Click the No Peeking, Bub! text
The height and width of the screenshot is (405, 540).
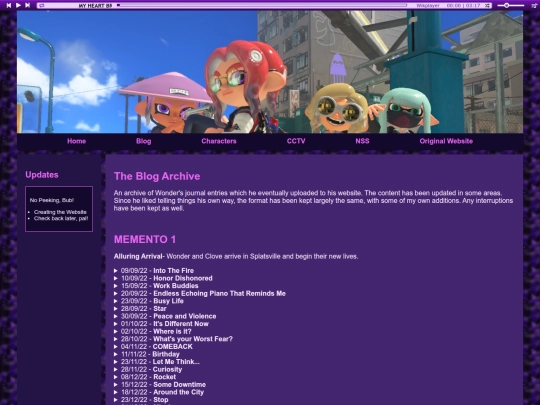point(52,200)
